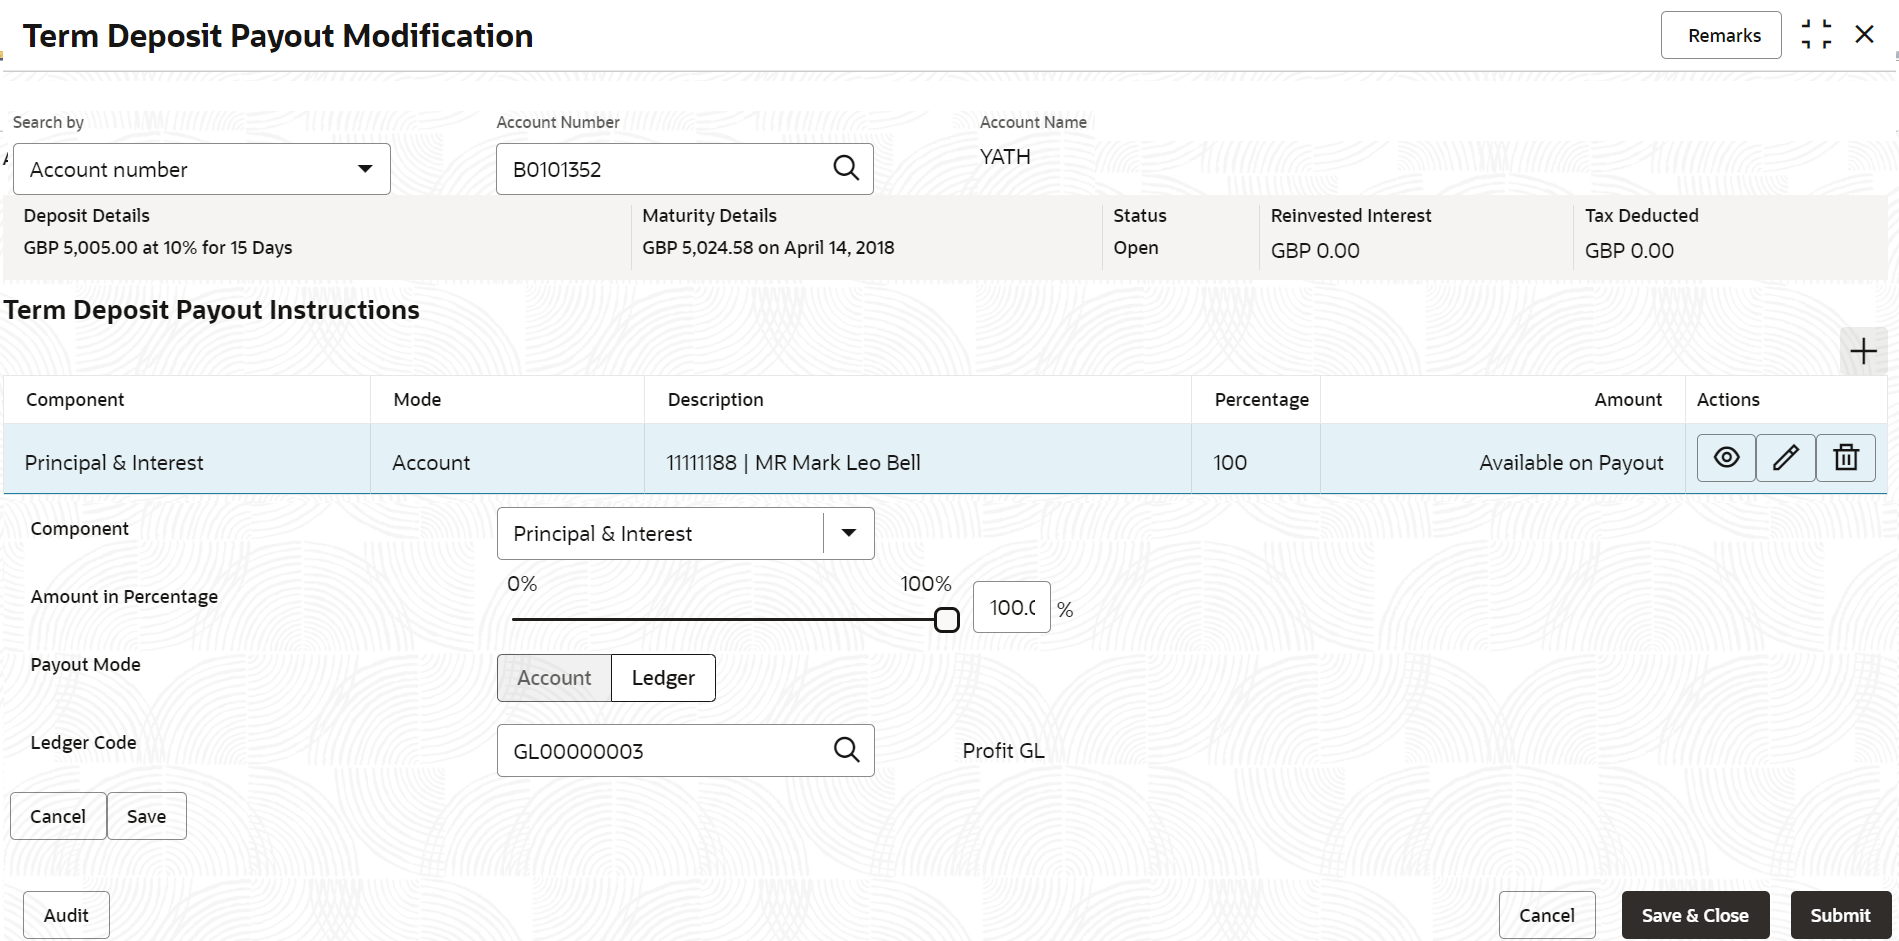The image size is (1899, 941).
Task: Edit the payout instruction with pencil icon
Action: click(1786, 458)
